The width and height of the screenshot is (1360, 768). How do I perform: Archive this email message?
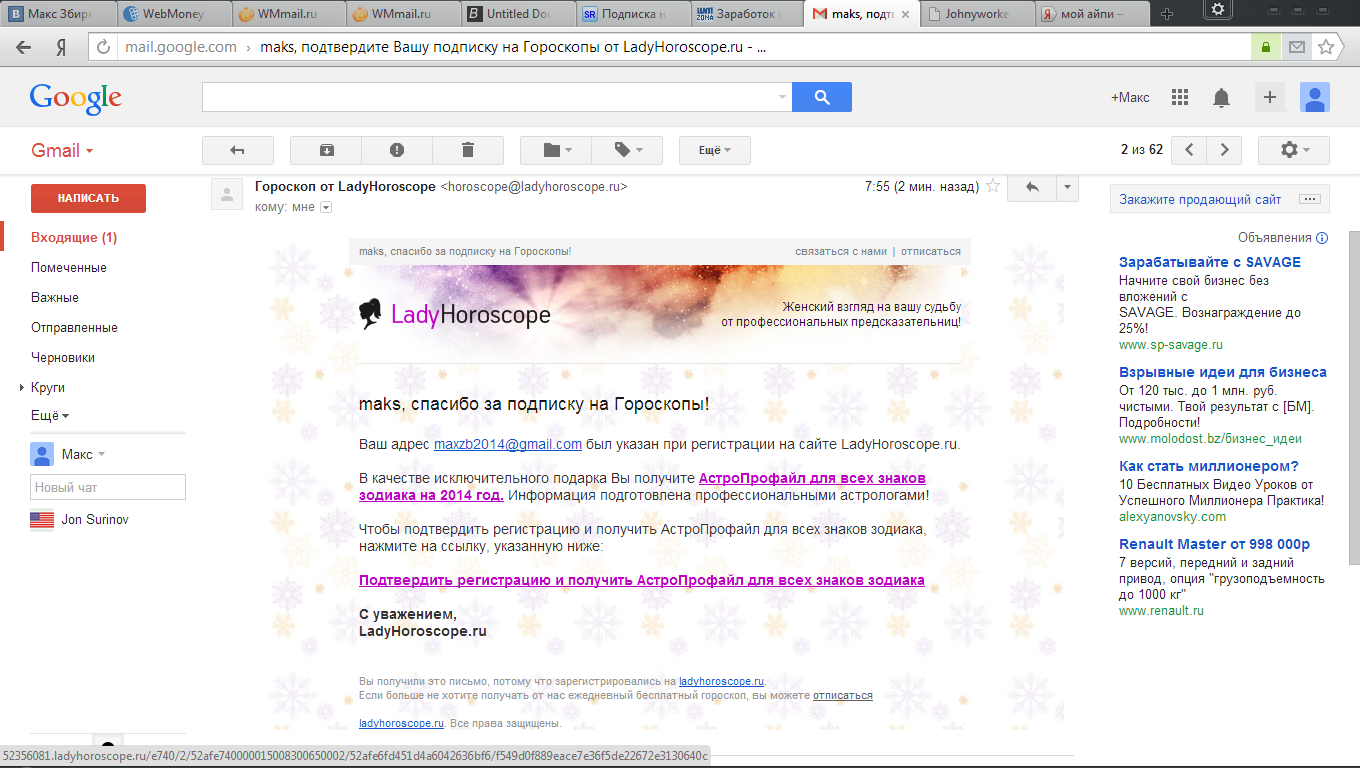pyautogui.click(x=326, y=150)
